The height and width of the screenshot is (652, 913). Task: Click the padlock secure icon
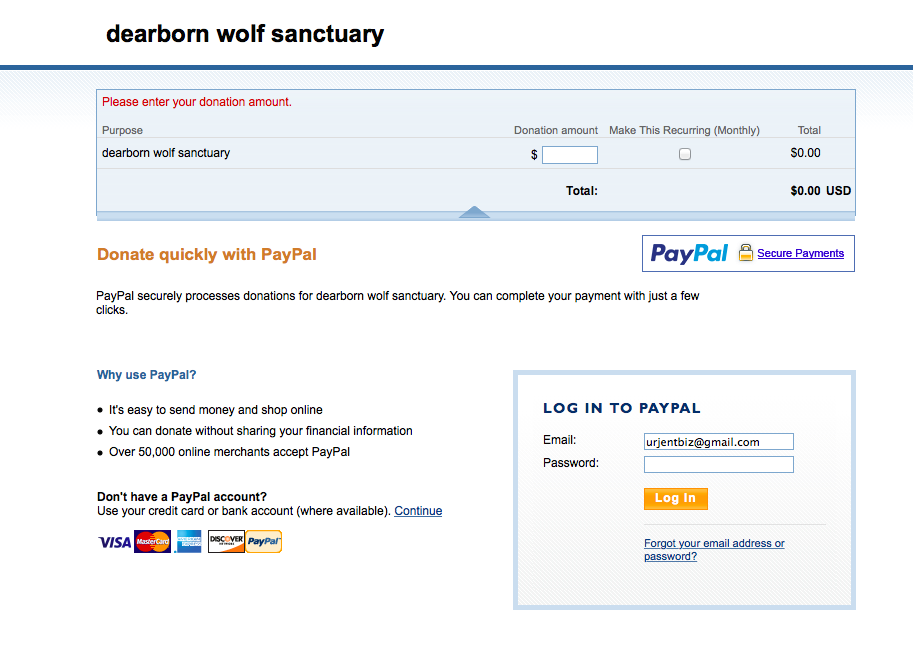pyautogui.click(x=745, y=253)
